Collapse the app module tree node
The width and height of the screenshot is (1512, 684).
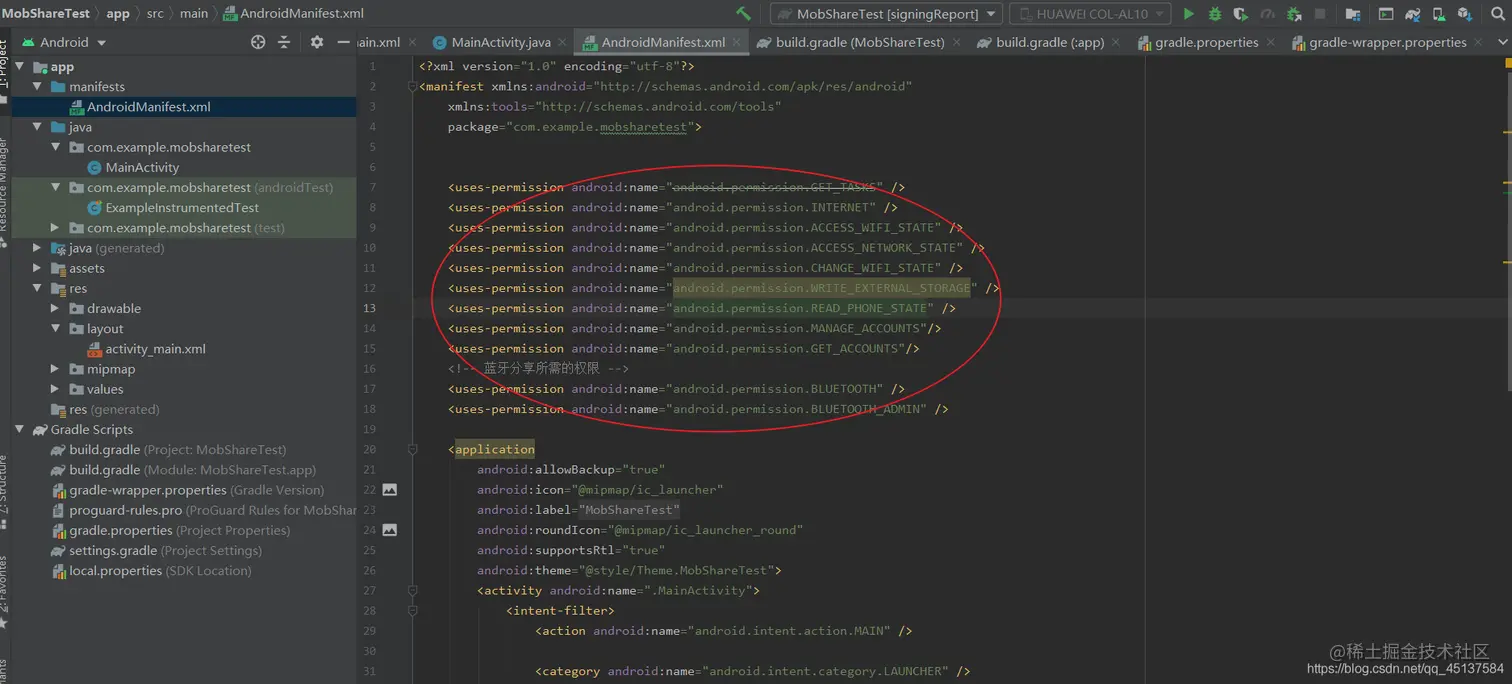21,67
